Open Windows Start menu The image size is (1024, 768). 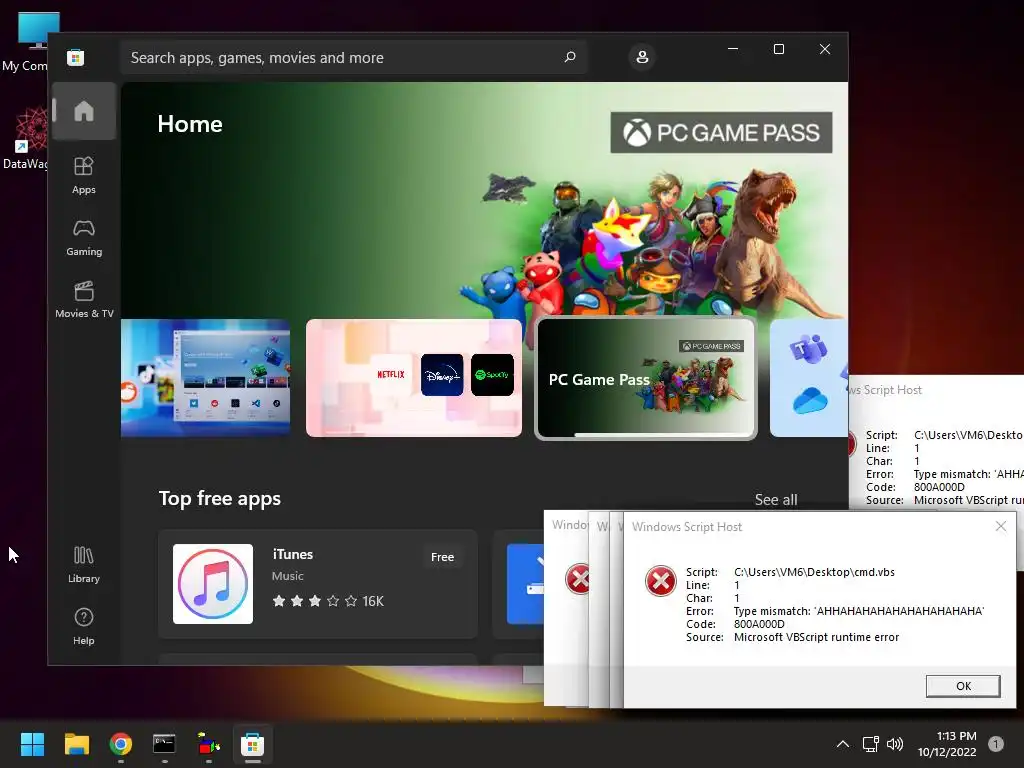[x=32, y=744]
